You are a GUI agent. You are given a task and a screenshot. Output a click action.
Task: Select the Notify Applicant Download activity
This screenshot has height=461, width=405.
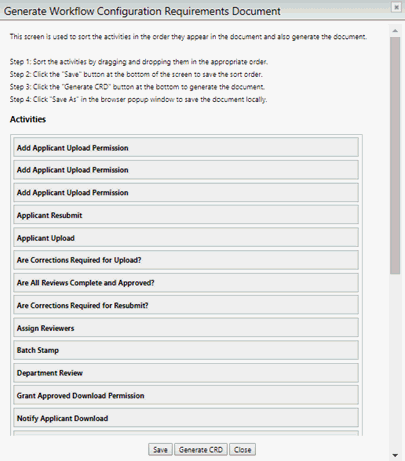186,418
